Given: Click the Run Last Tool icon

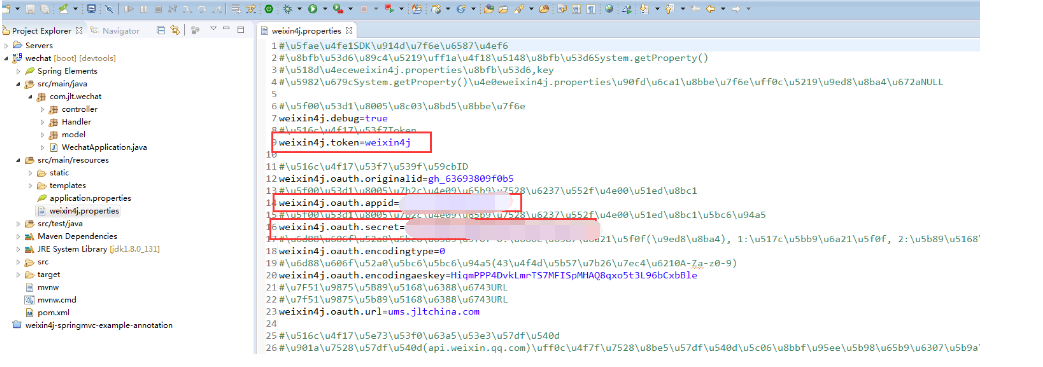Looking at the screenshot, I should pyautogui.click(x=338, y=9).
